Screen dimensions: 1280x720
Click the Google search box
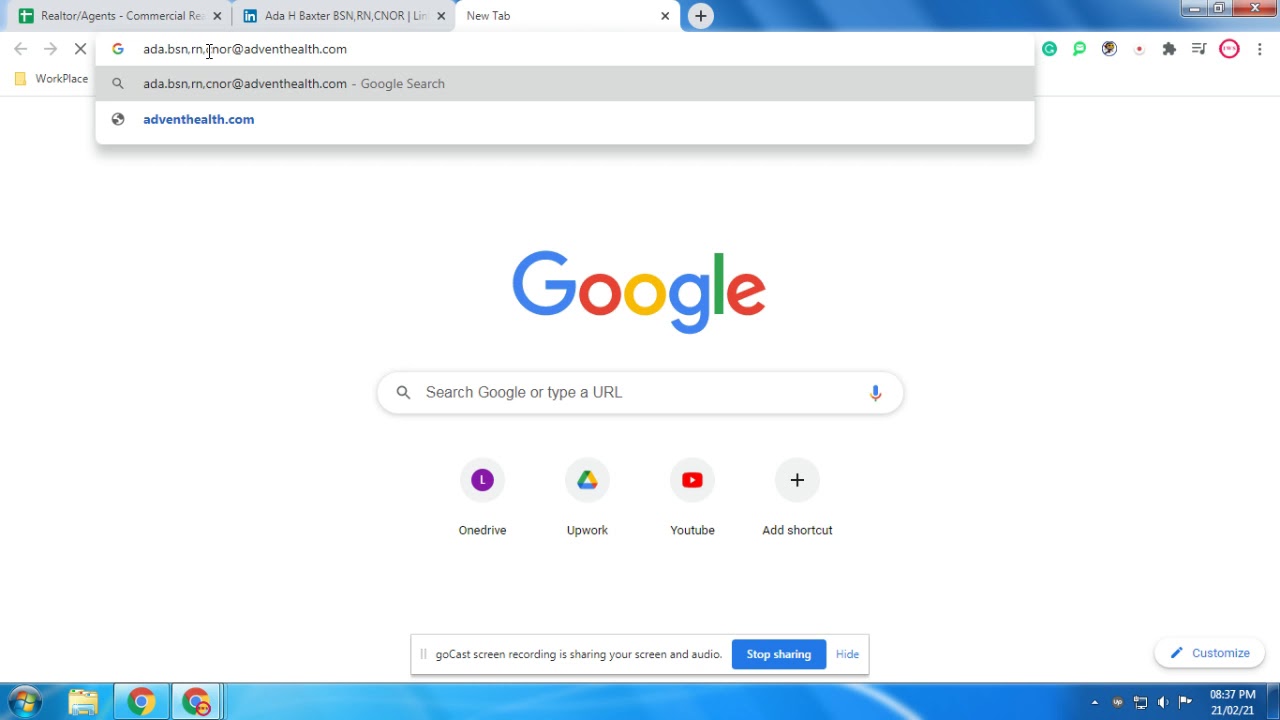(640, 392)
